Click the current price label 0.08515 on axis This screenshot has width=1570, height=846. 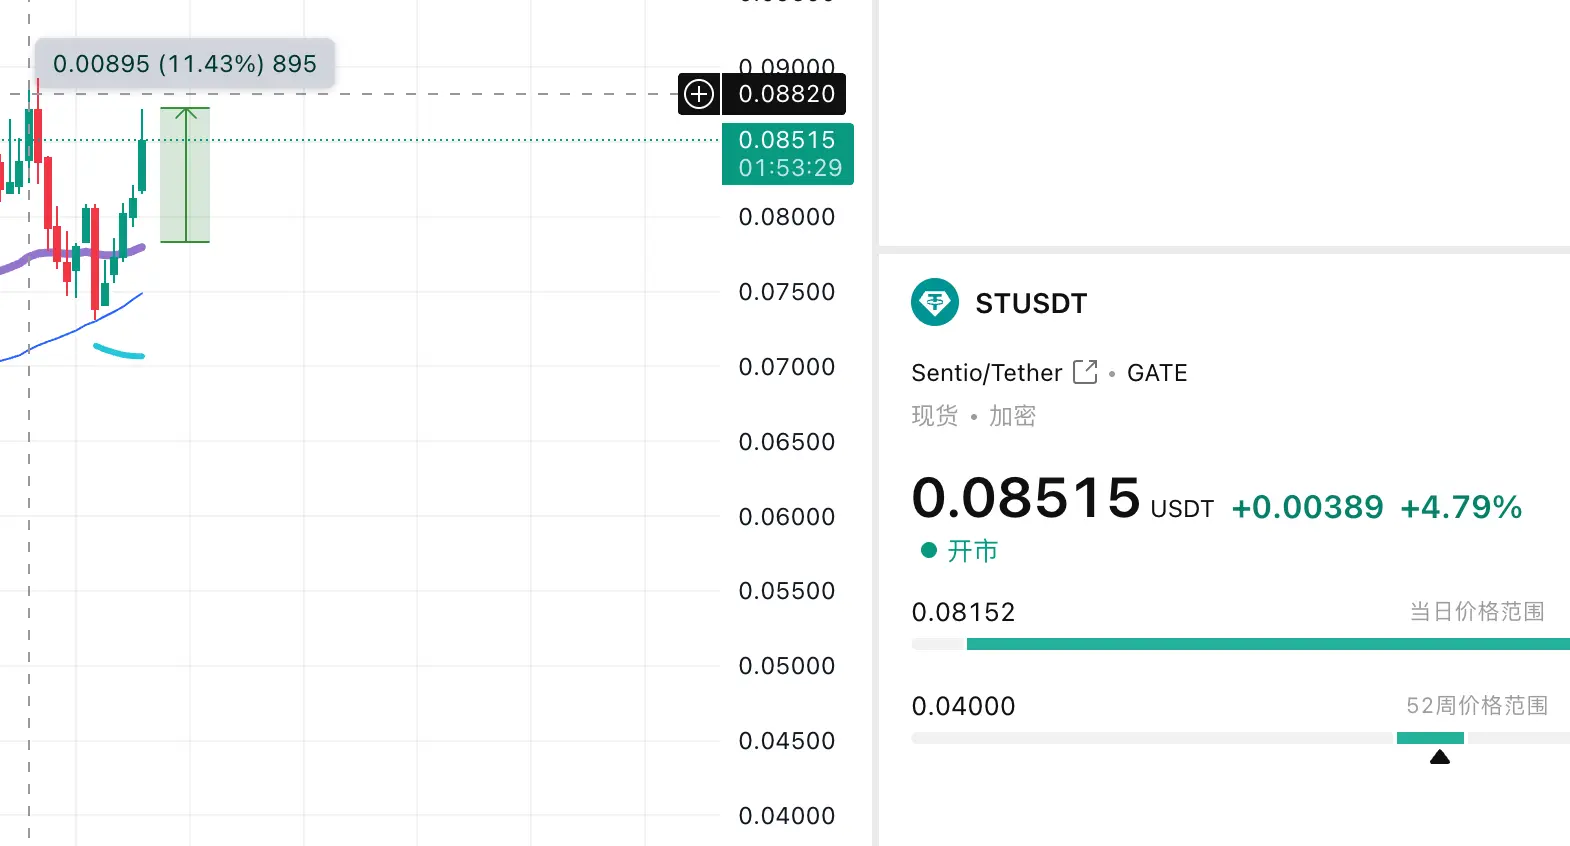tap(788, 154)
